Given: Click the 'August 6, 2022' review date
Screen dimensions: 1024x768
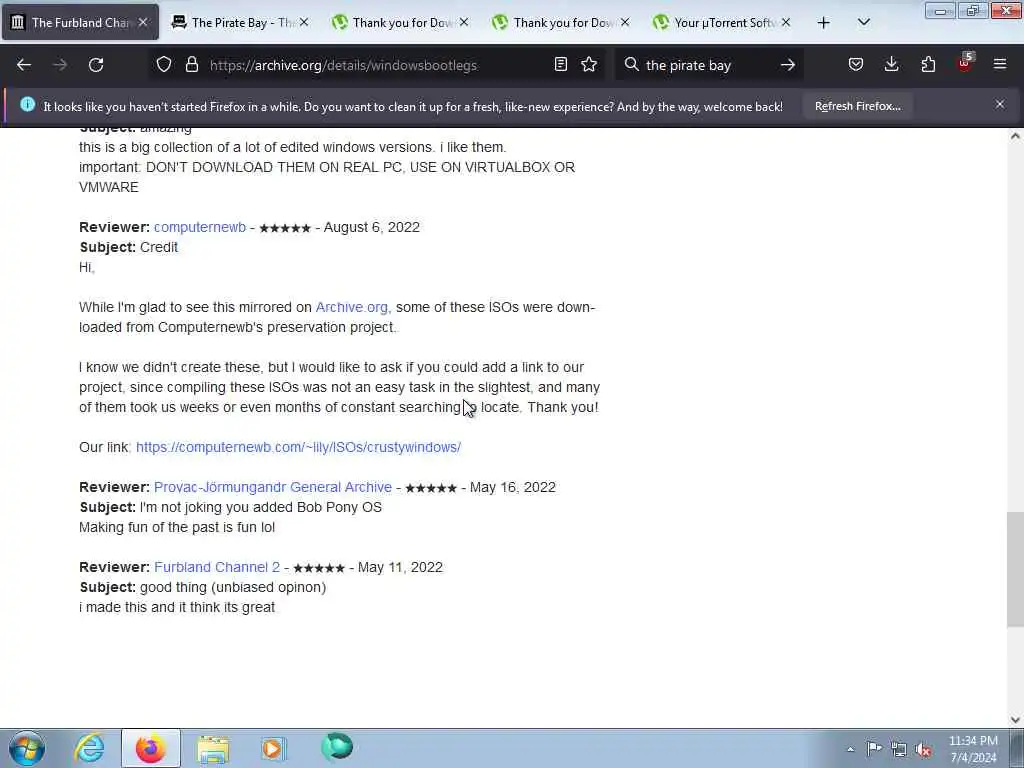Looking at the screenshot, I should tap(372, 227).
